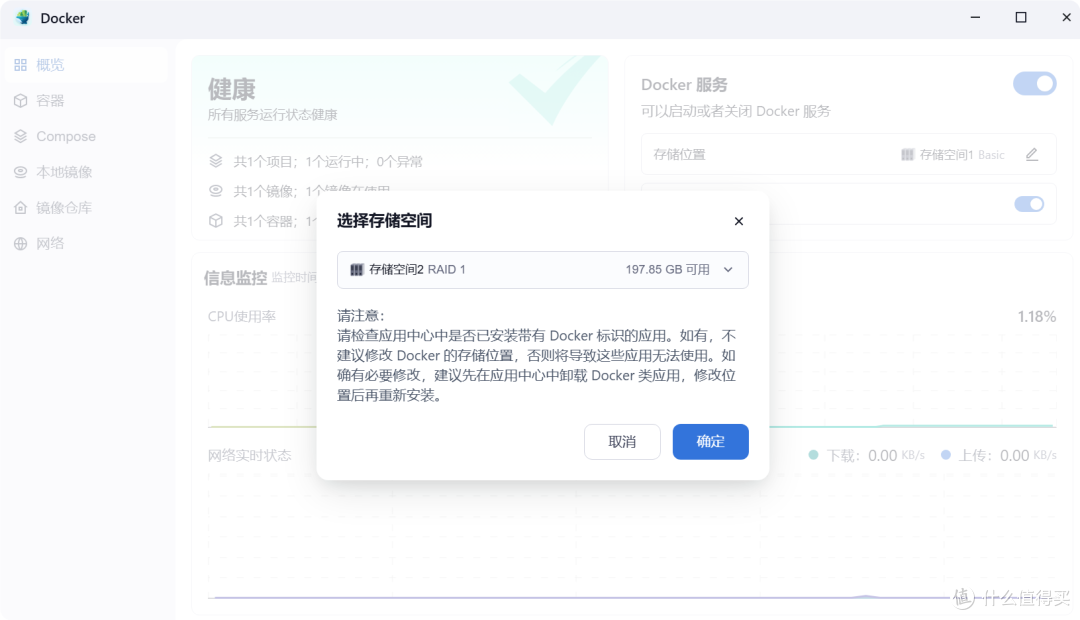Click the storage drive icon beside 存储空间2

[x=358, y=269]
